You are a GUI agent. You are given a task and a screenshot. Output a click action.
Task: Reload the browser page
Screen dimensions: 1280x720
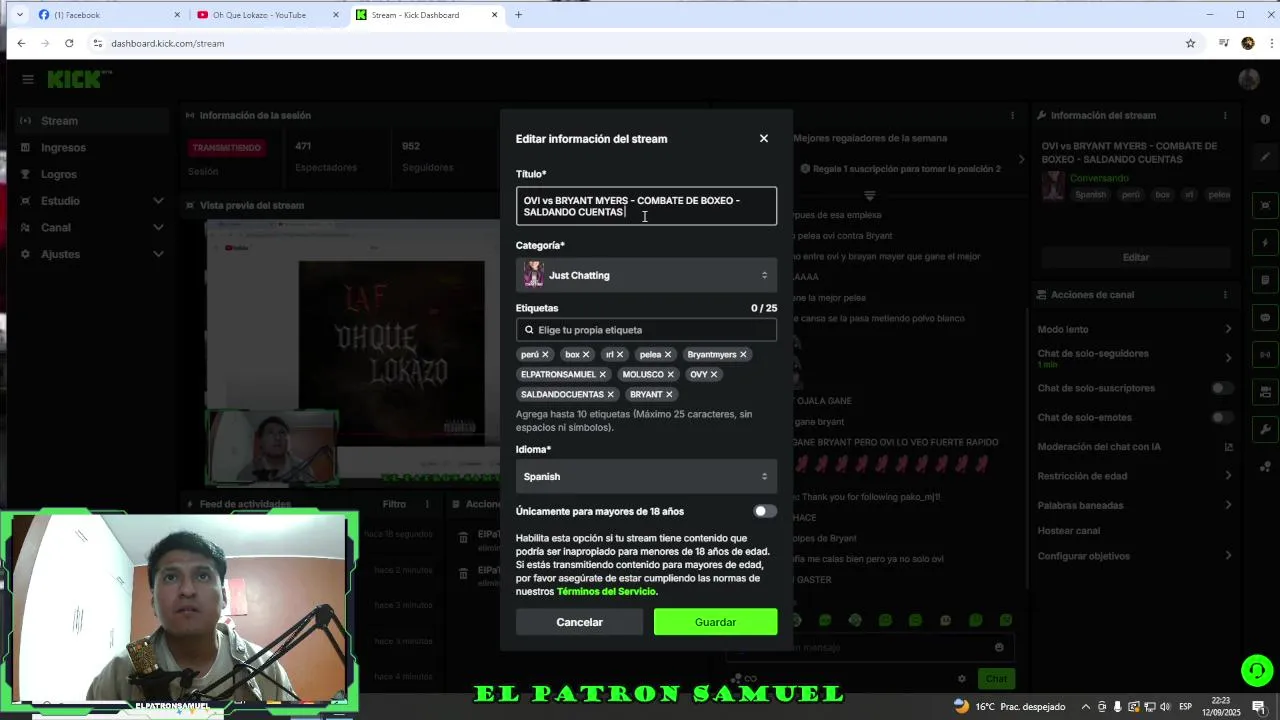pyautogui.click(x=69, y=43)
